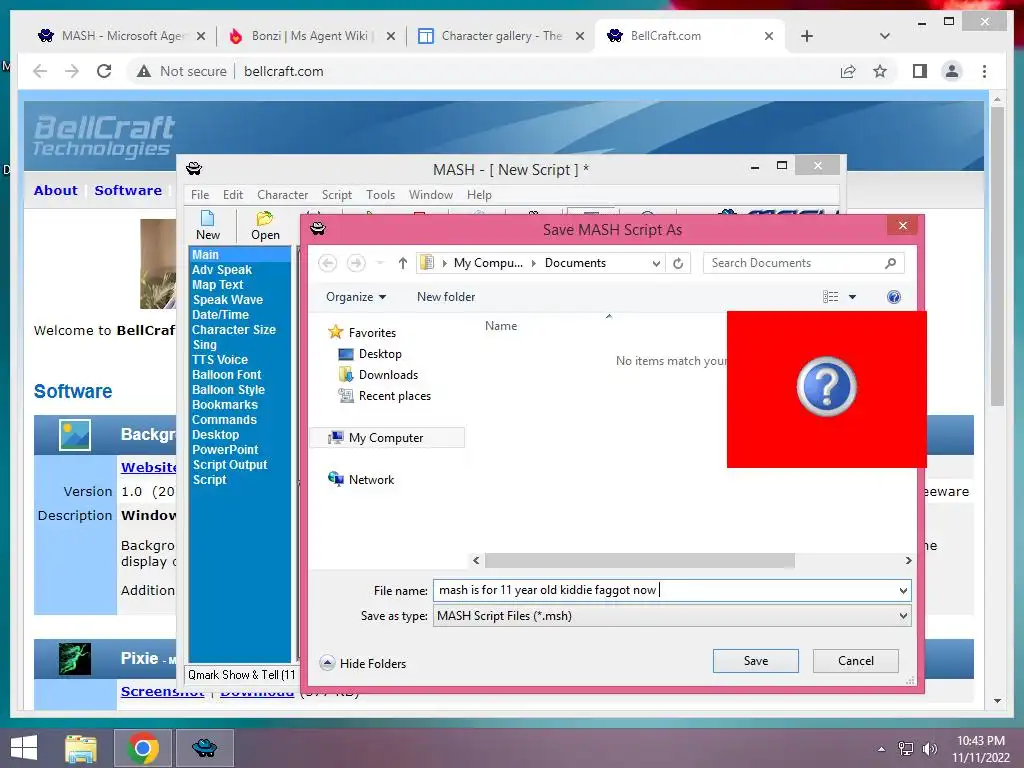Click the Chrome reload page icon
This screenshot has width=1024, height=768.
(x=104, y=71)
